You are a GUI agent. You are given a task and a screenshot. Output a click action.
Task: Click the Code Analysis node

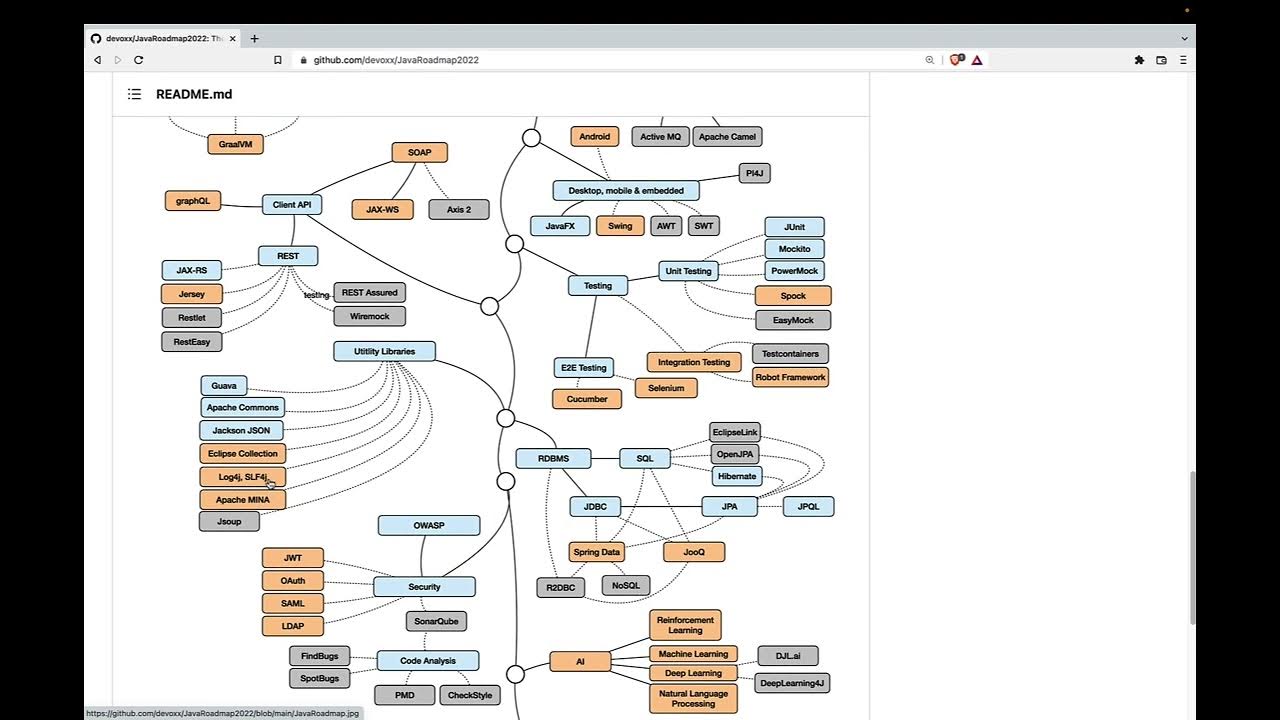pos(428,661)
